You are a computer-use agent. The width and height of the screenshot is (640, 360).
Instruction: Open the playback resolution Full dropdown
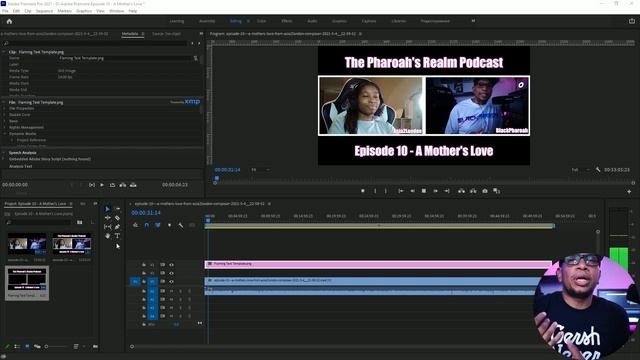click(x=580, y=169)
